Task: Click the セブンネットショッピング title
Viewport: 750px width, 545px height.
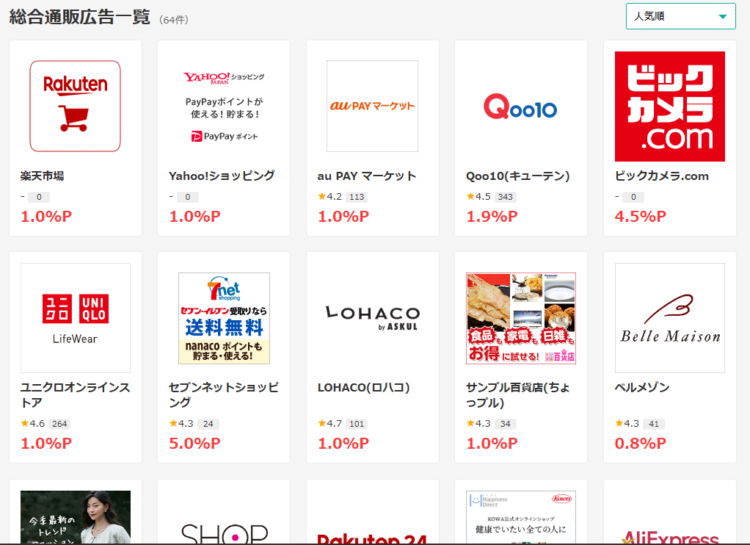Action: pyautogui.click(x=223, y=395)
